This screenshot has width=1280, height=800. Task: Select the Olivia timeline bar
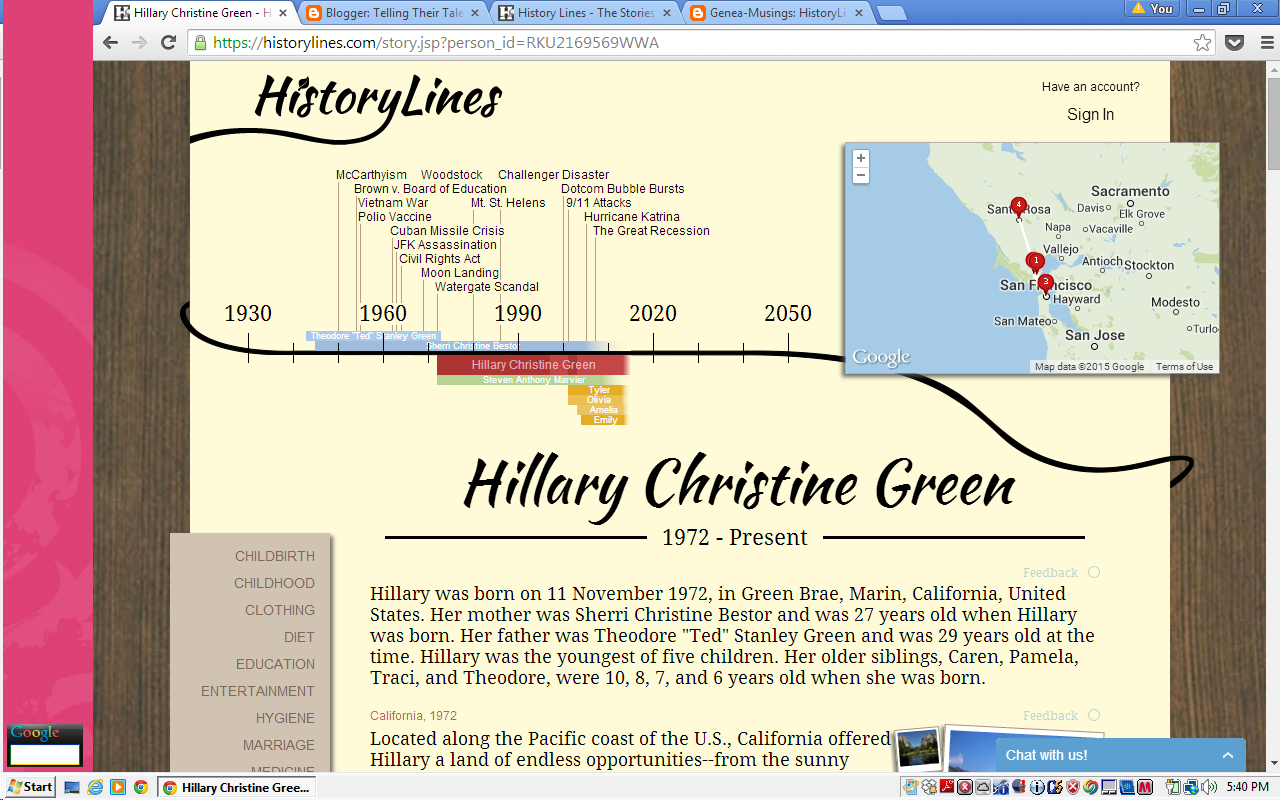598,400
